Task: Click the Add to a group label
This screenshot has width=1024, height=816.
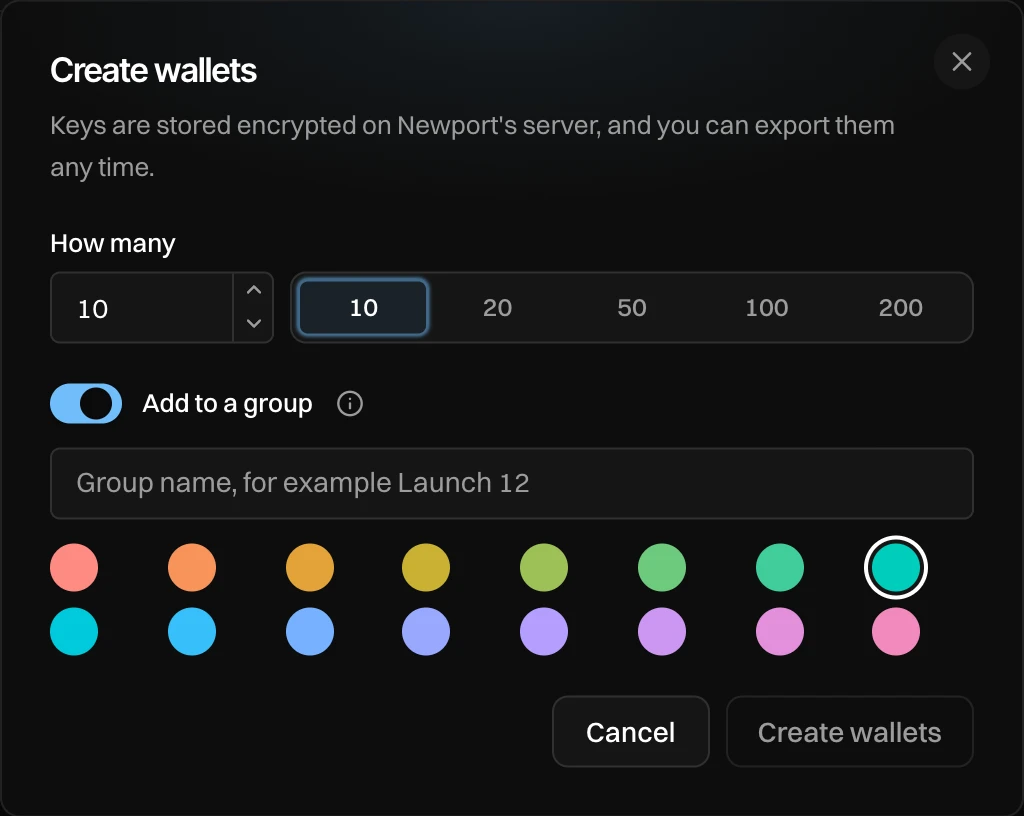Action: (227, 404)
